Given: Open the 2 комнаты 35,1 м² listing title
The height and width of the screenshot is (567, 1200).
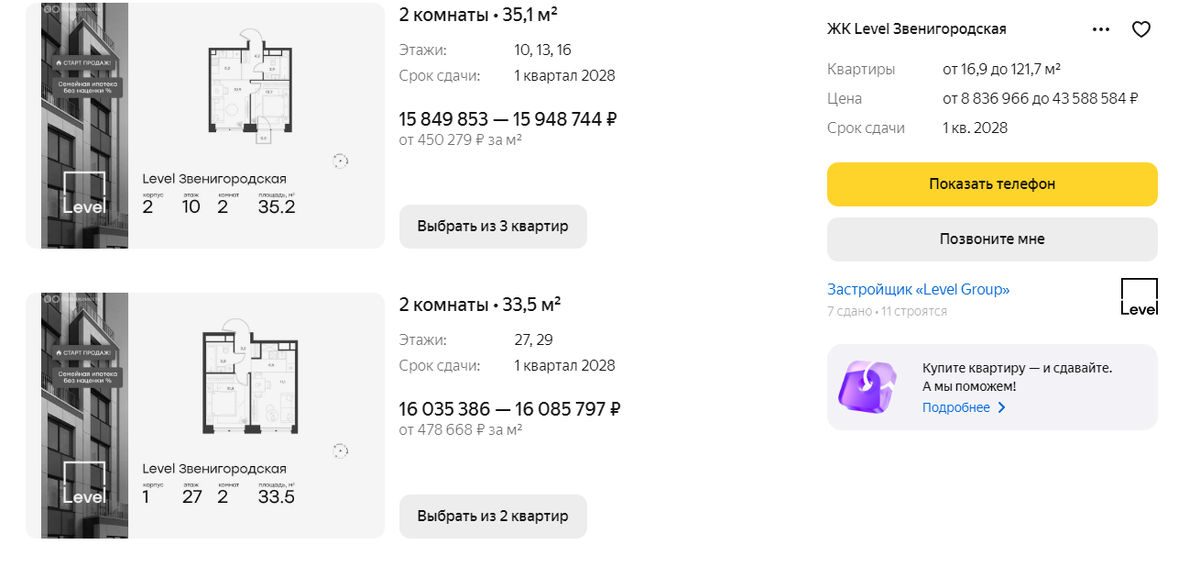Looking at the screenshot, I should 478,14.
